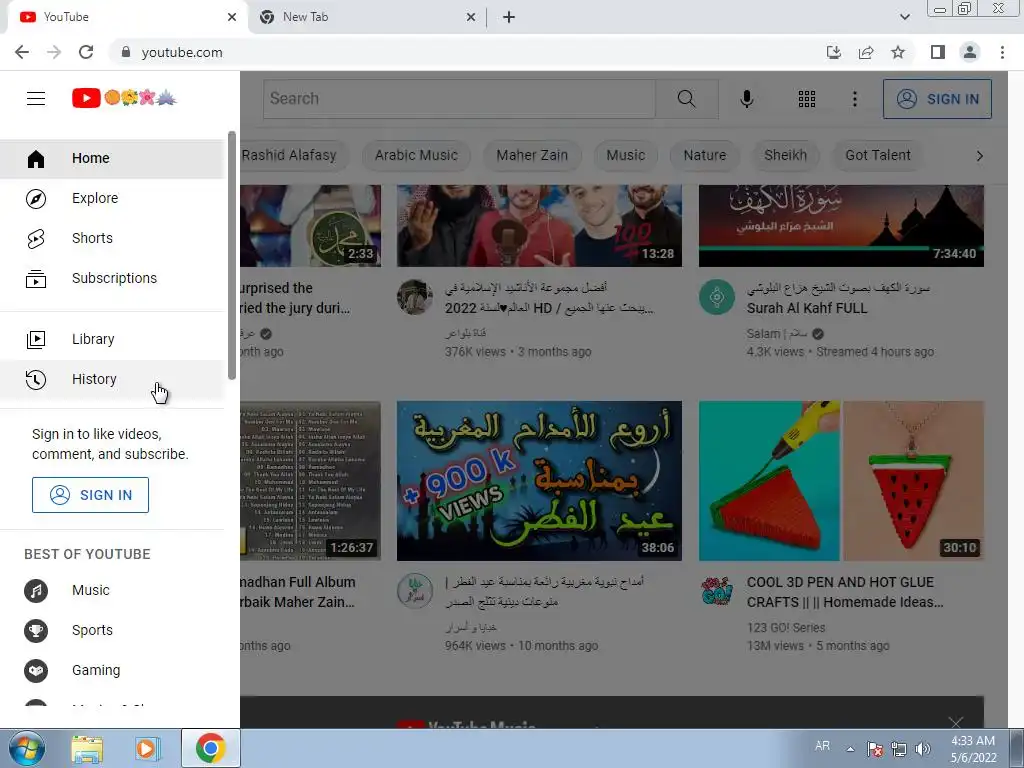Click the YouTube logo in the sidebar

coord(124,98)
